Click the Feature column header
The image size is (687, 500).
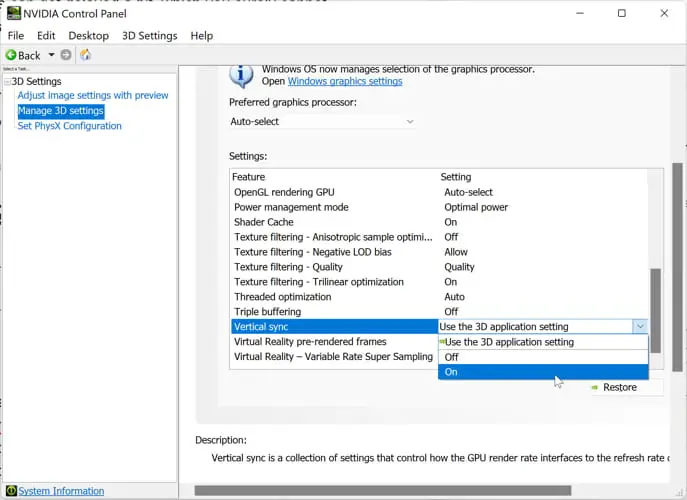point(248,177)
